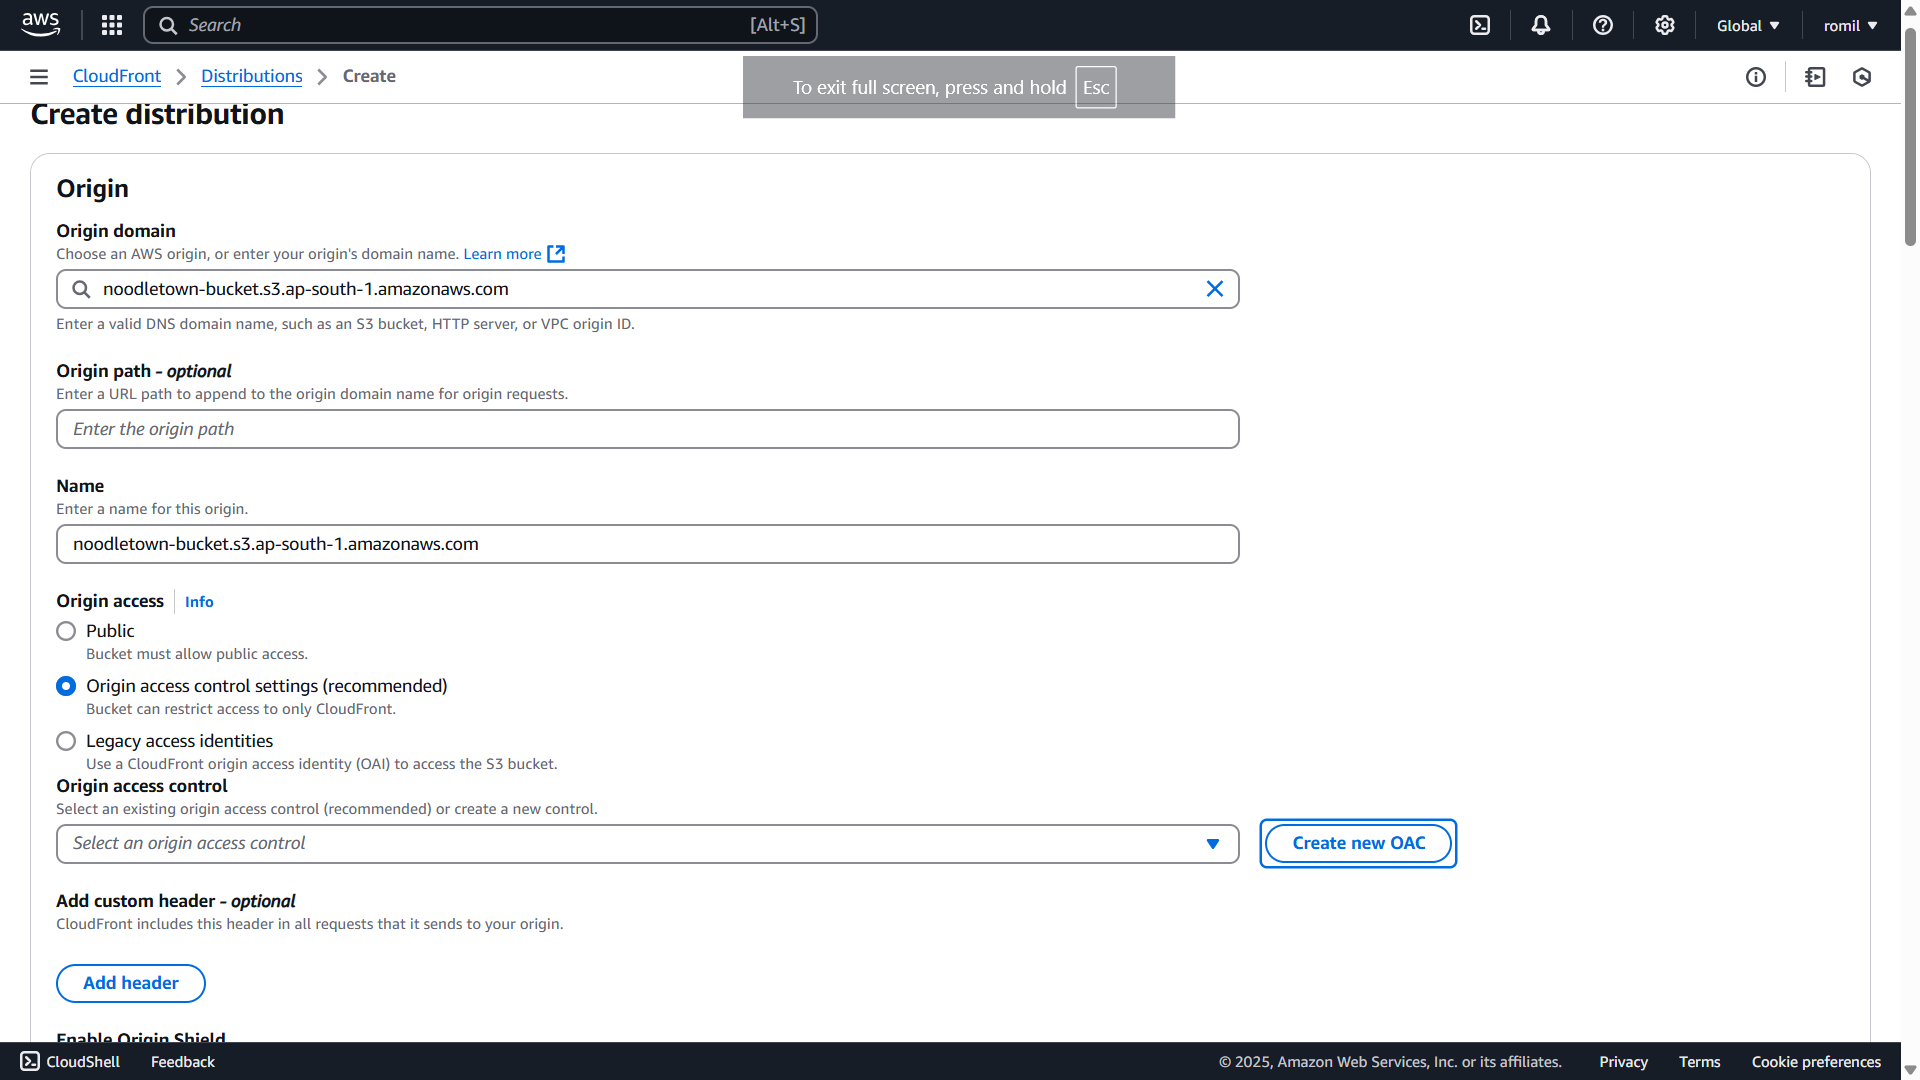Focus the origin Name field
Screen dimensions: 1920x1080
click(x=648, y=544)
